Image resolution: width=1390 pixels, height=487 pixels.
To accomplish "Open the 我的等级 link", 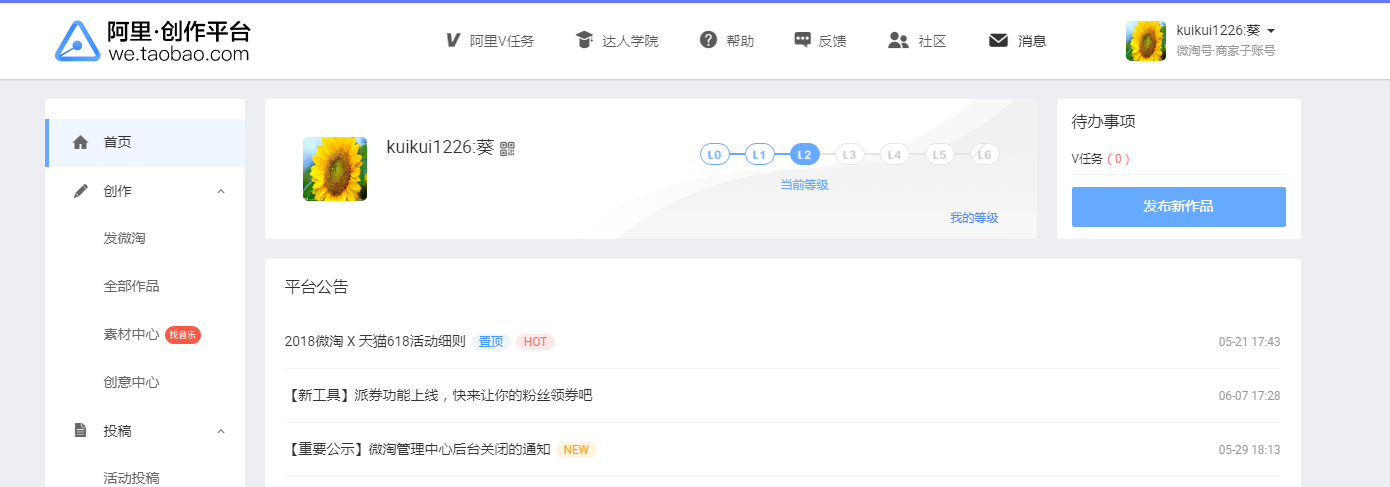I will [x=974, y=218].
